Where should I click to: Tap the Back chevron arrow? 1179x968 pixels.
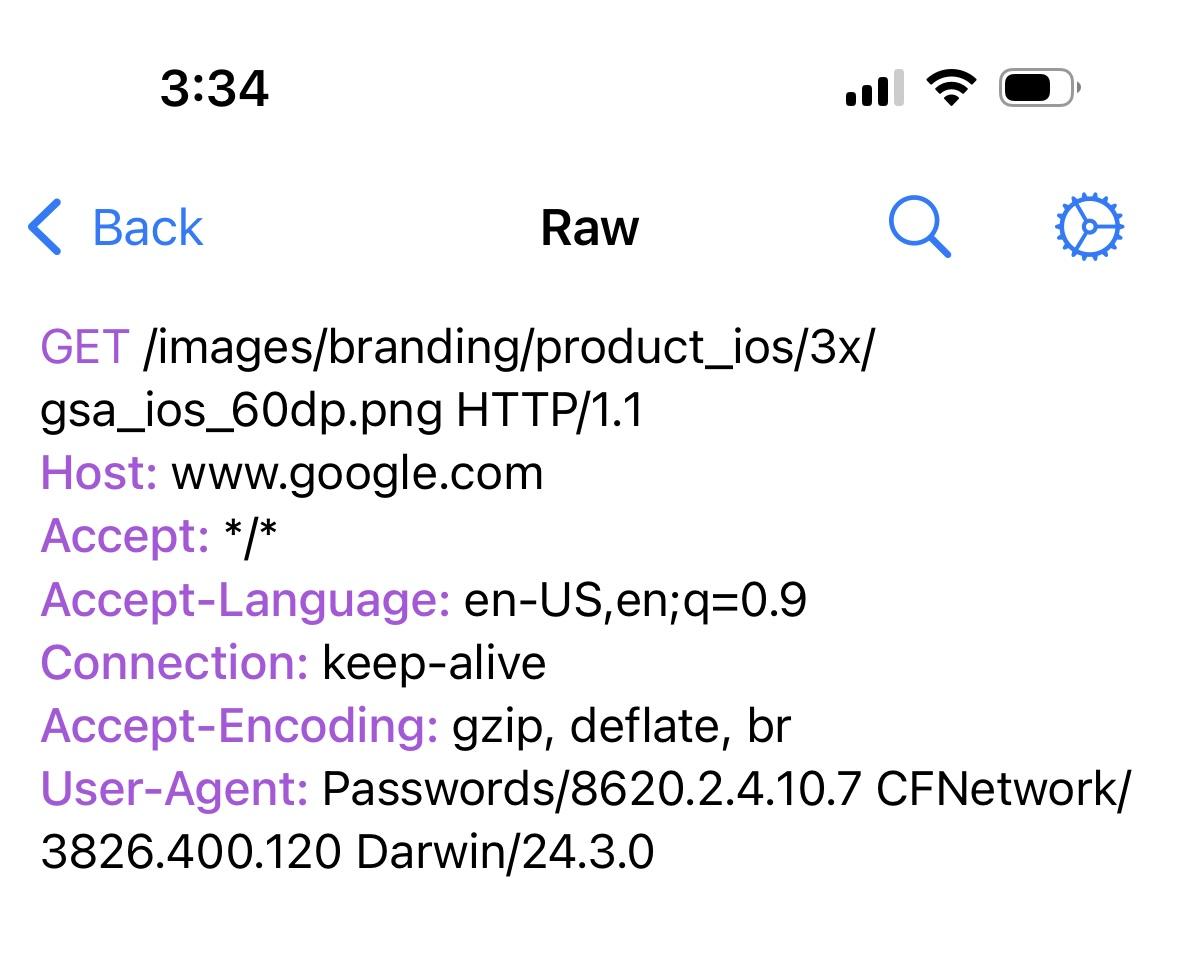(x=44, y=227)
